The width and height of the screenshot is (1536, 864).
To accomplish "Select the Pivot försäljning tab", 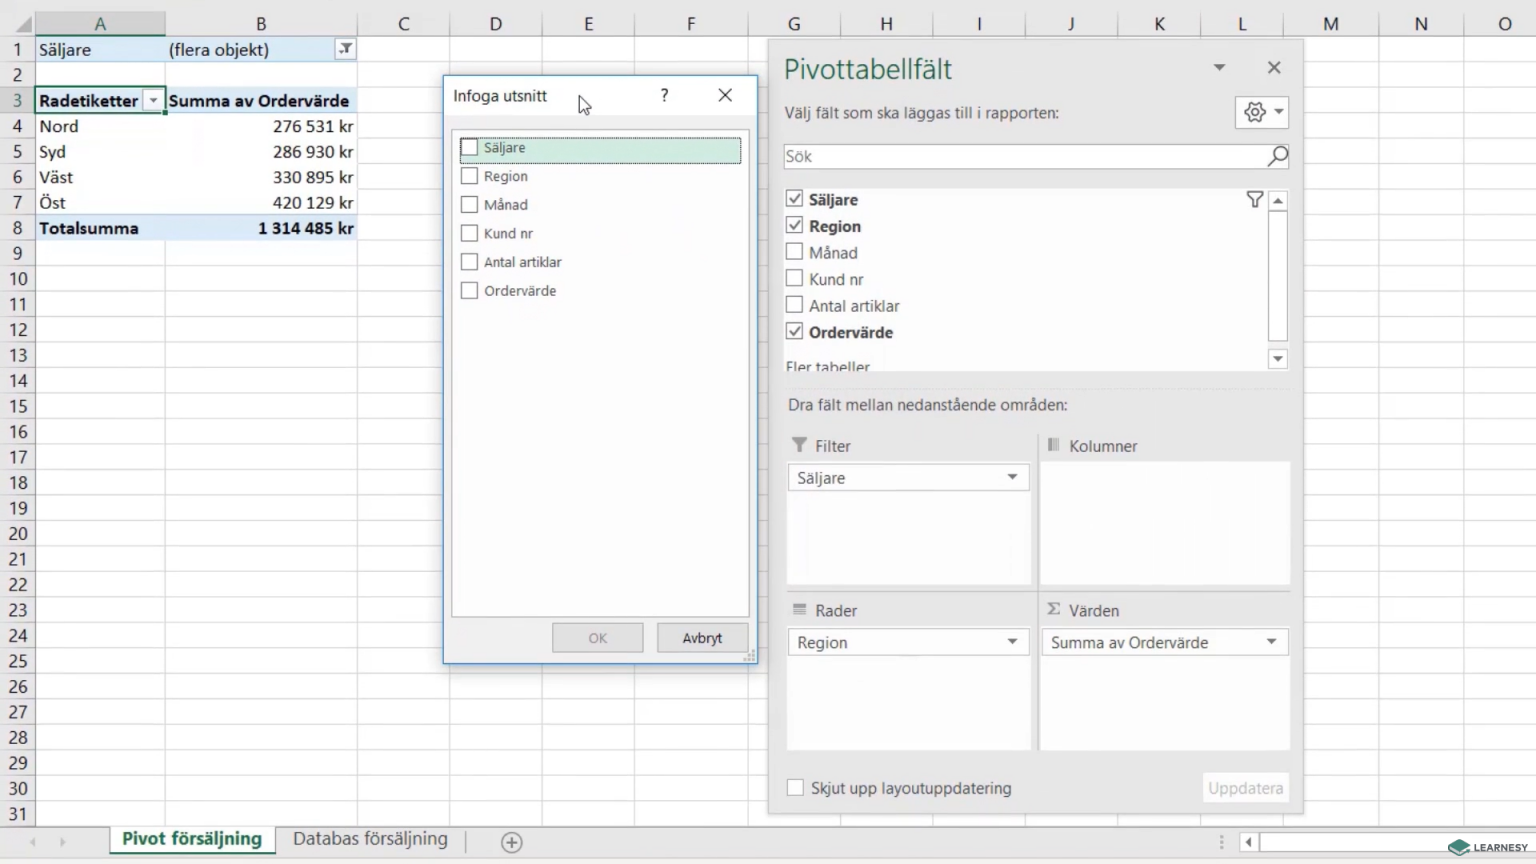I will click(x=191, y=839).
